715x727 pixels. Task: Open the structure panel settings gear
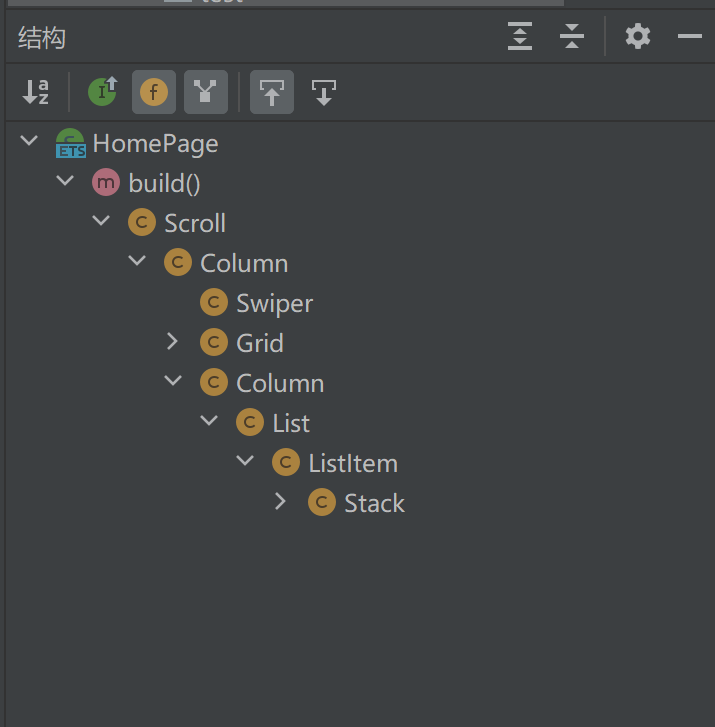pos(638,36)
